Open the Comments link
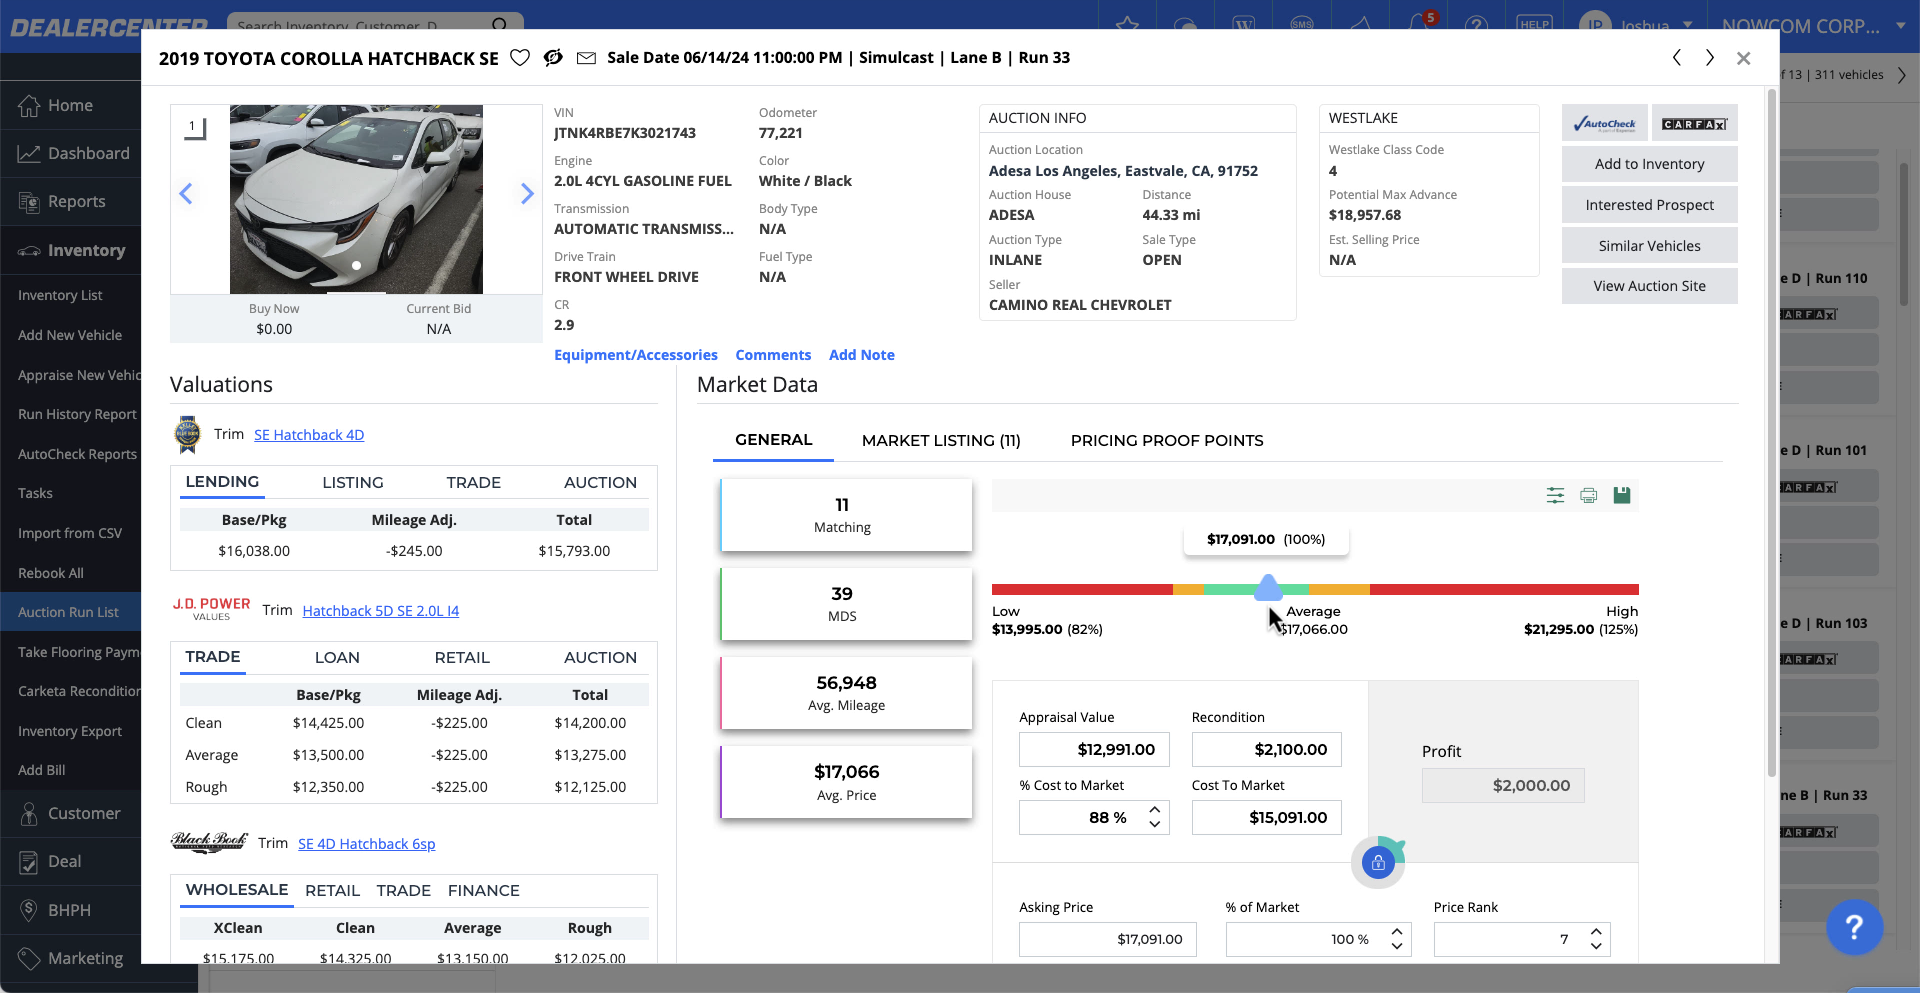Viewport: 1920px width, 993px height. (x=773, y=355)
